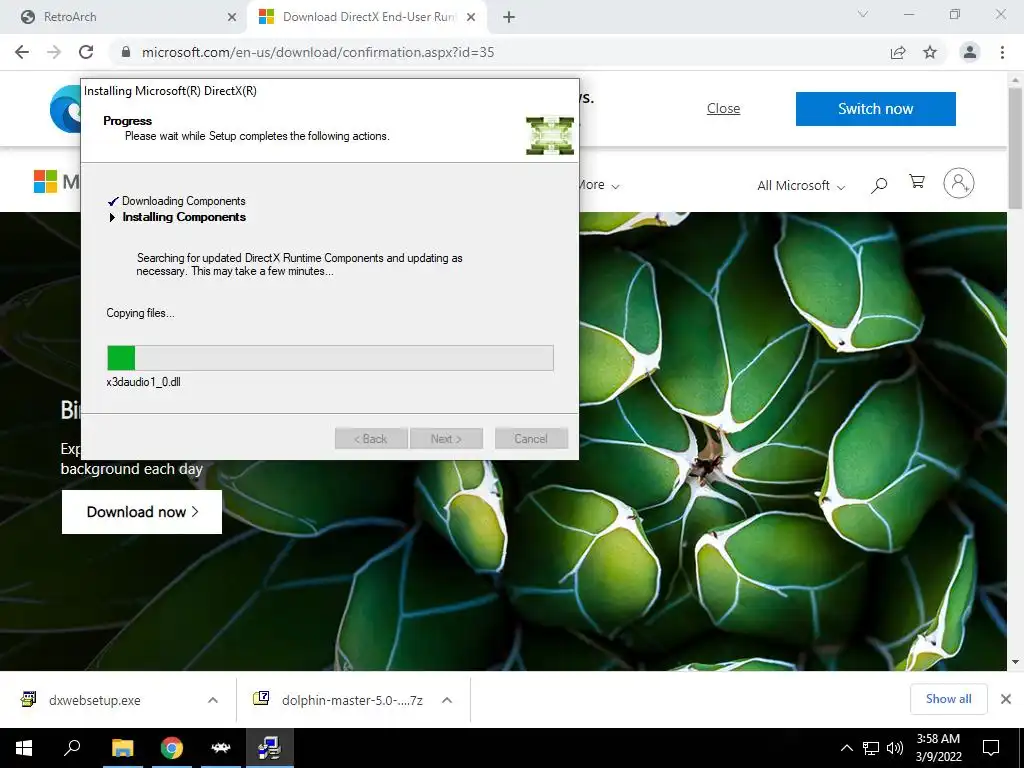Close the RetroArch tab
The image size is (1024, 768).
(x=232, y=17)
